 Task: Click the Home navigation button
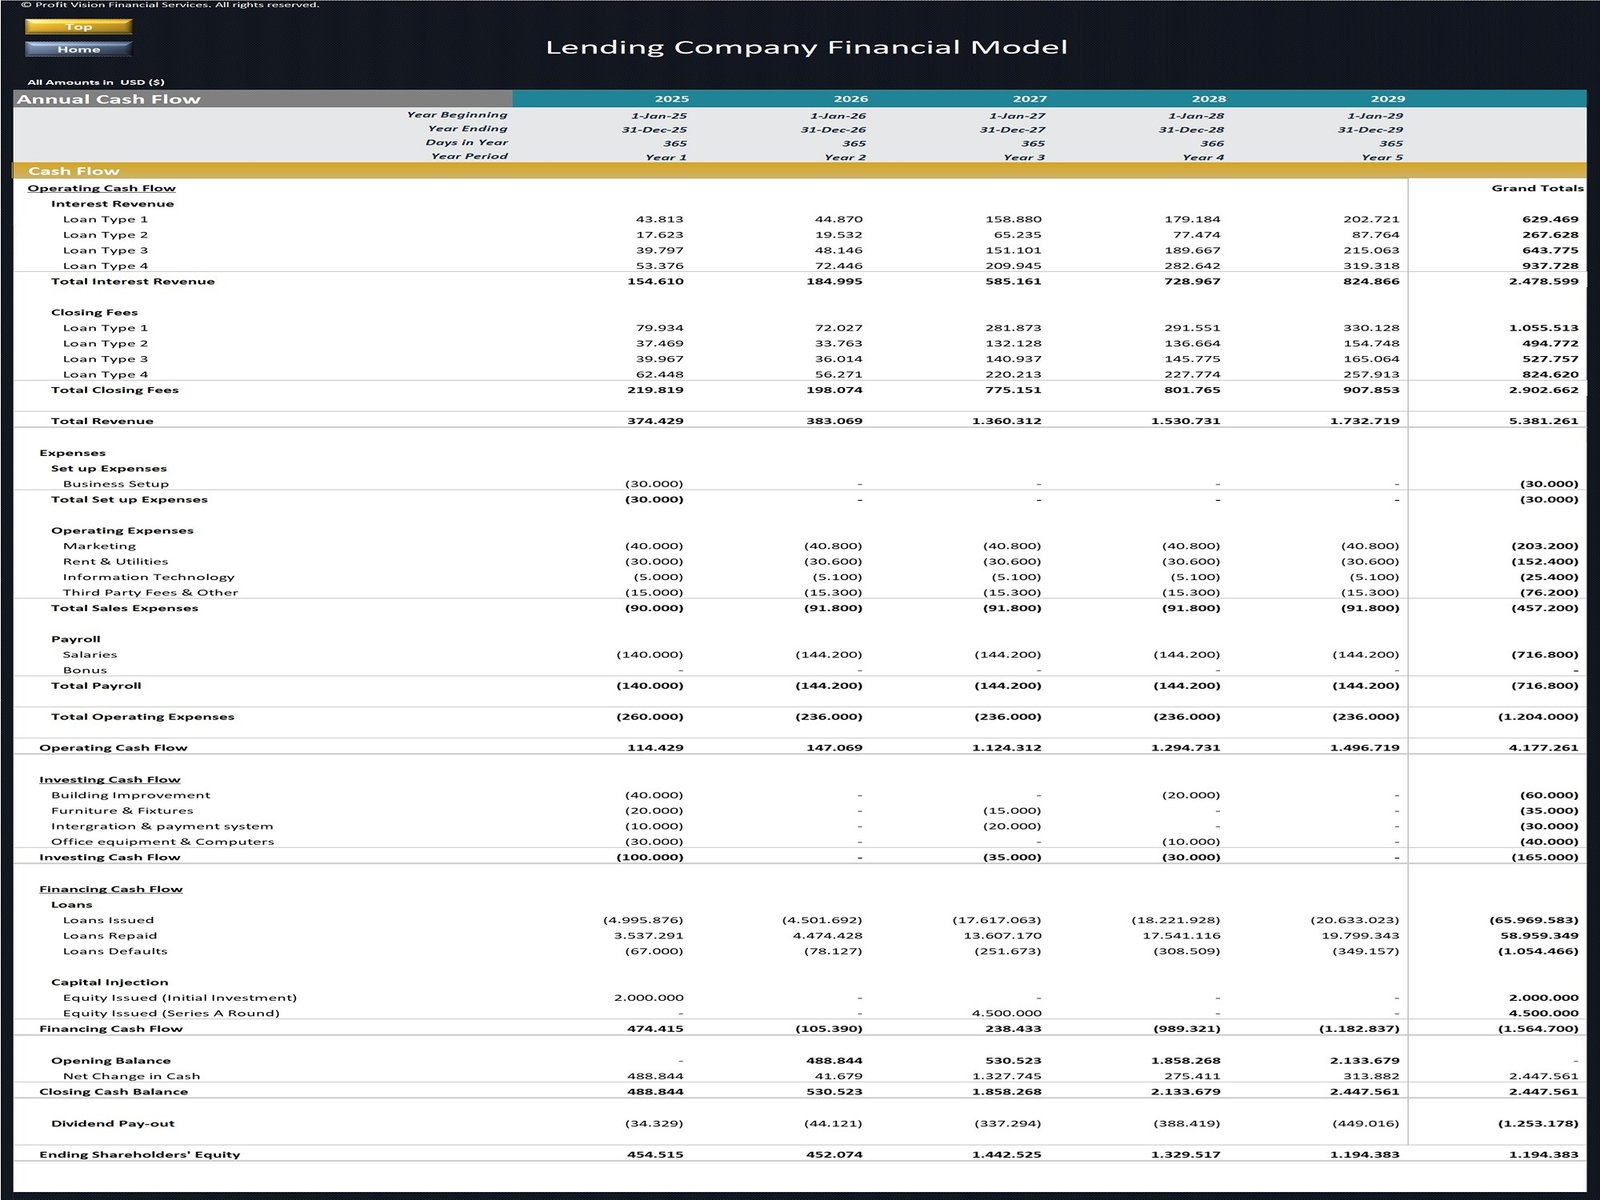[x=78, y=49]
